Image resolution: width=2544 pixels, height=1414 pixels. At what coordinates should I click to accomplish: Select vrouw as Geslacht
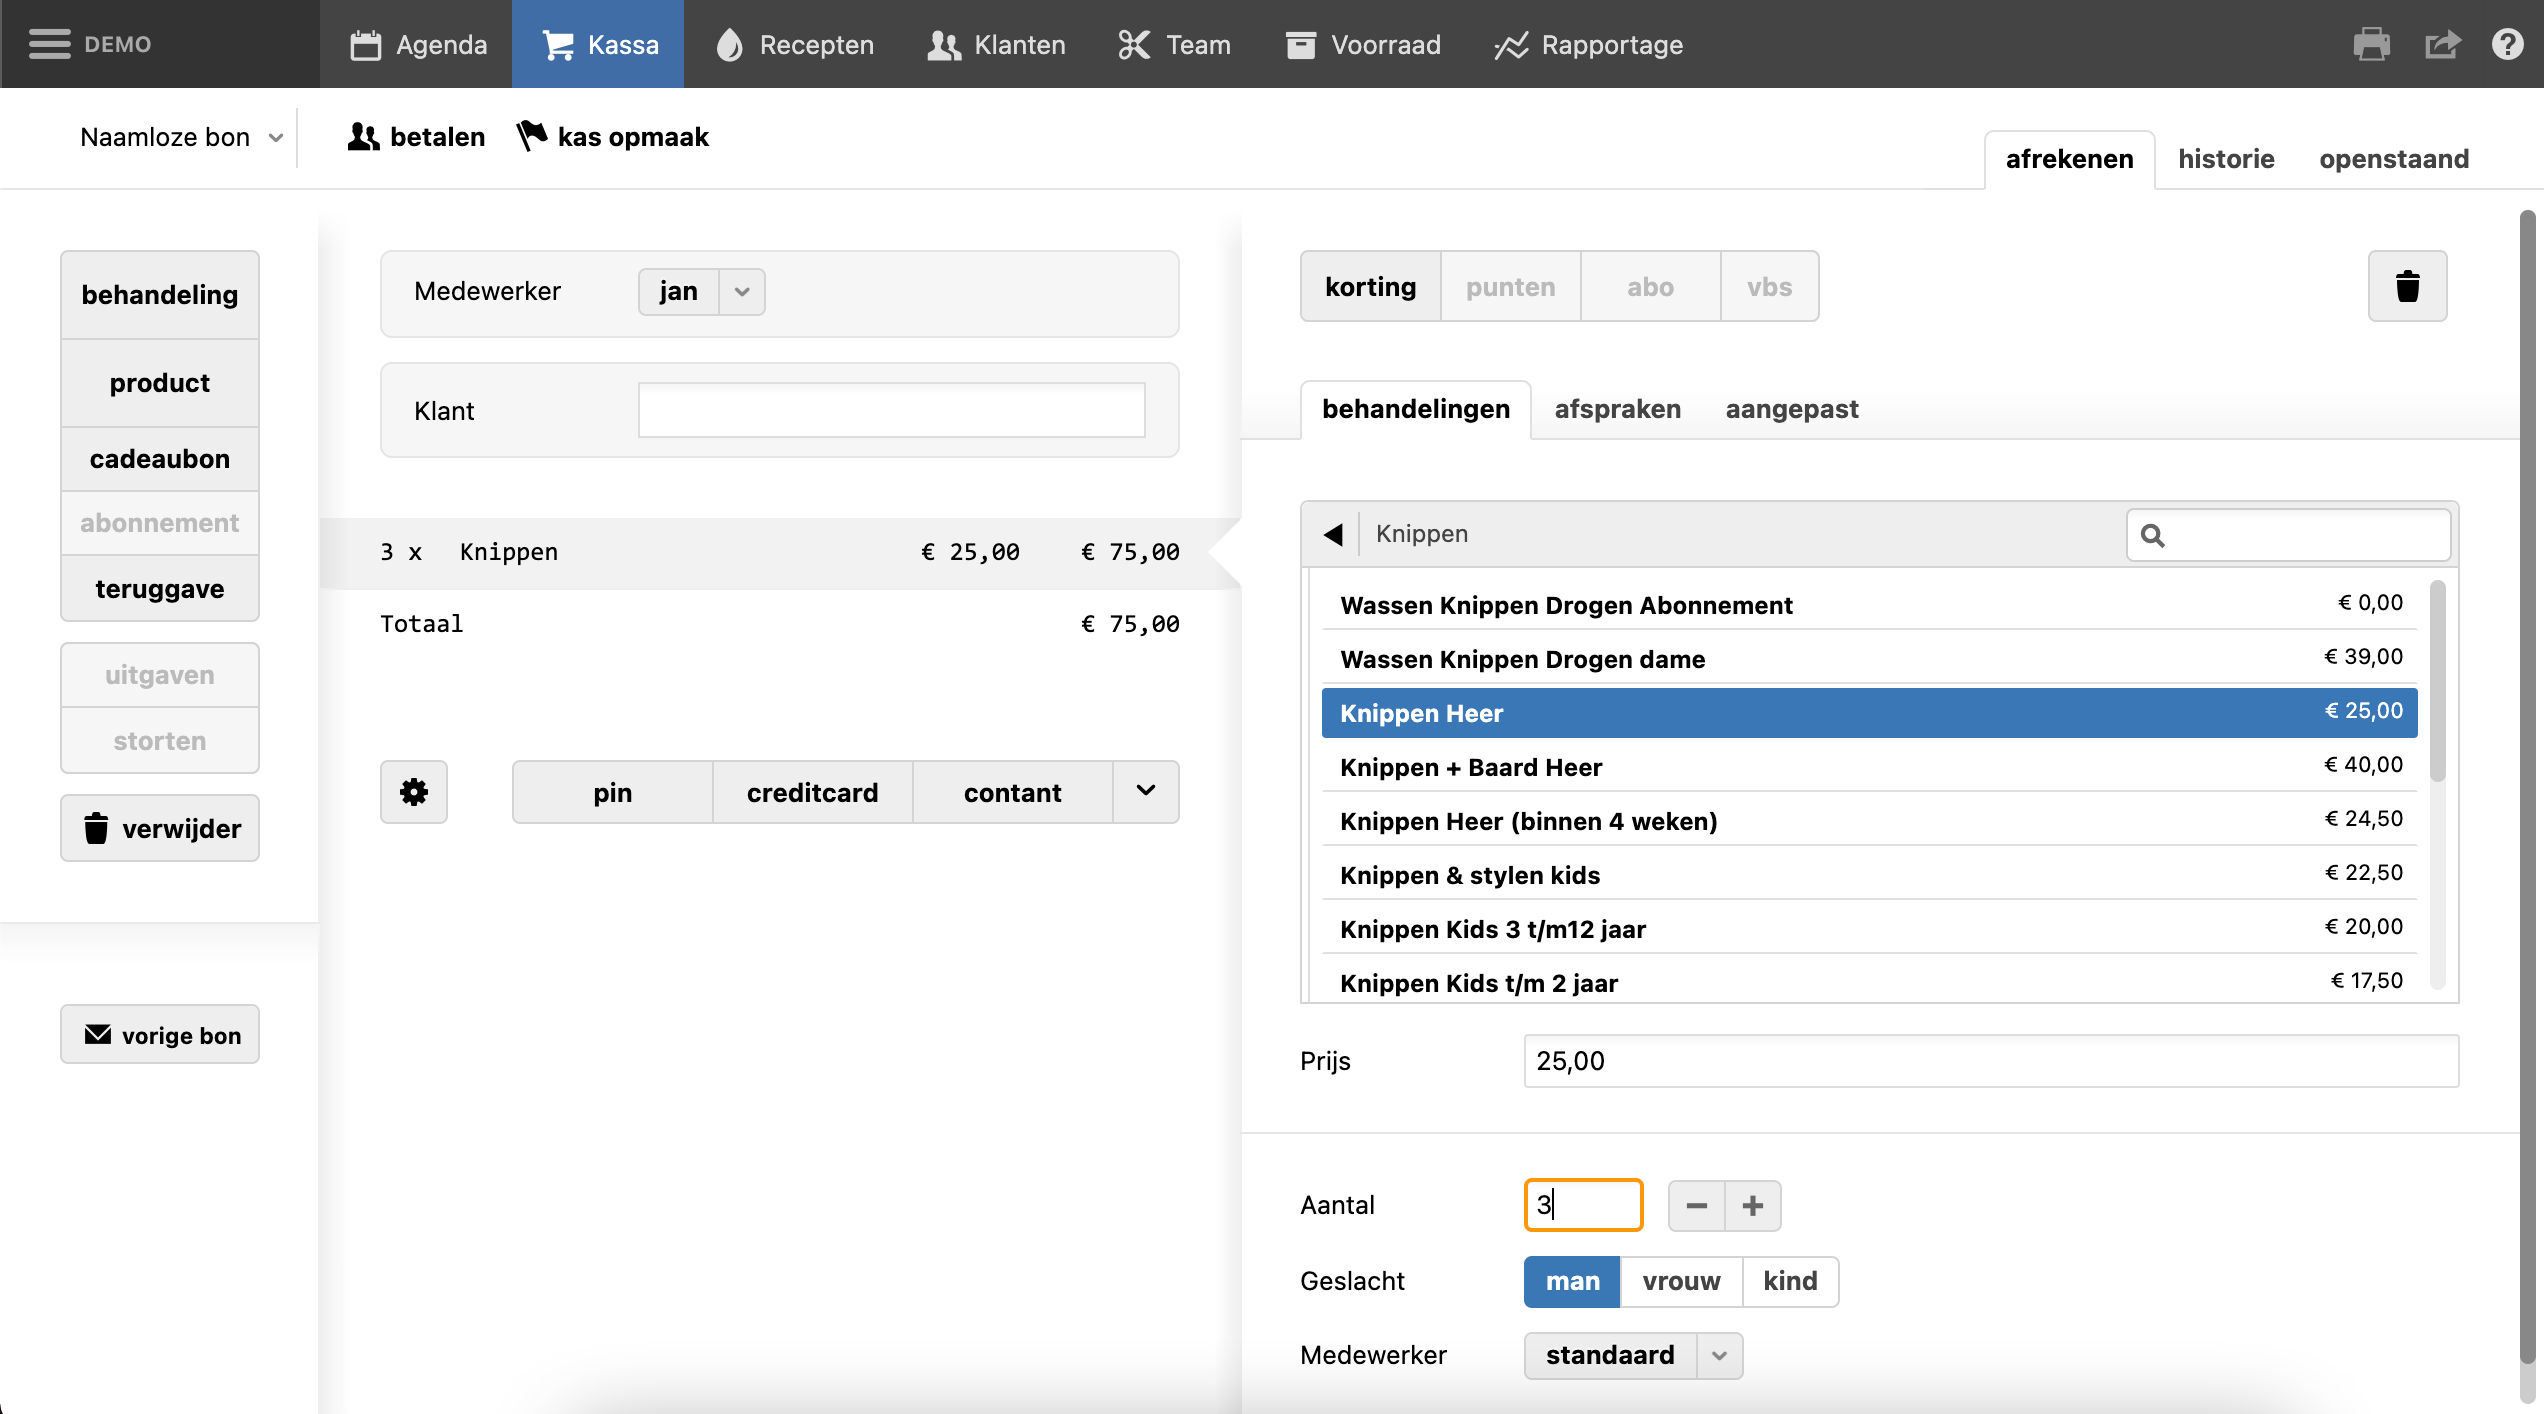(x=1681, y=1281)
